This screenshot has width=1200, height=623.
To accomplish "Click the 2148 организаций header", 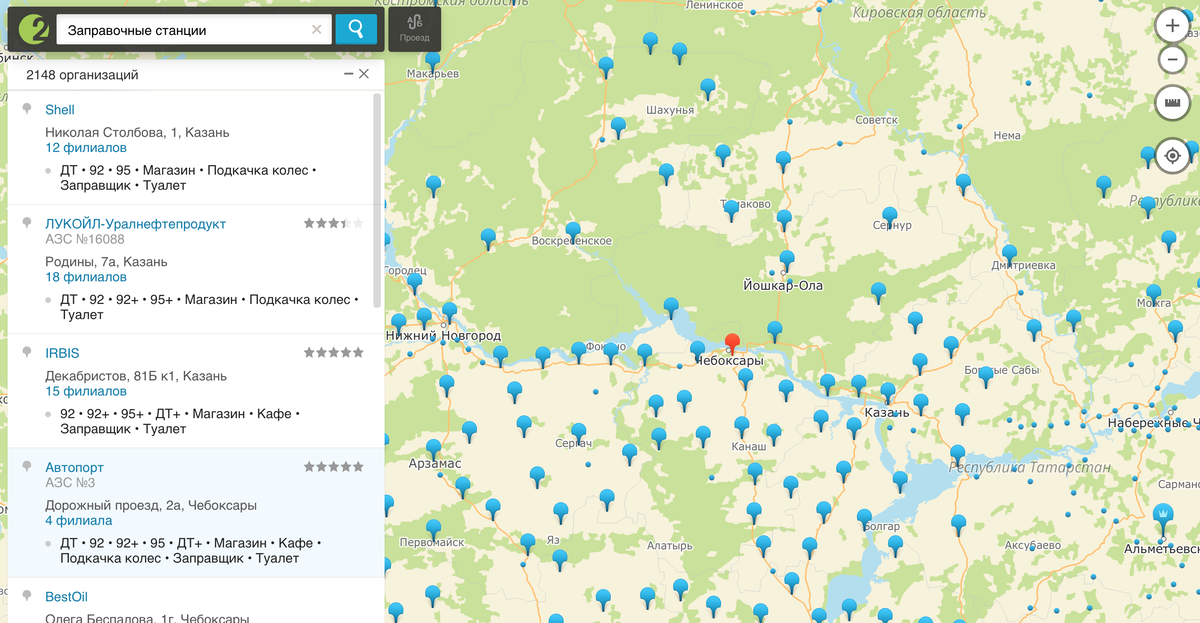I will click(82, 75).
